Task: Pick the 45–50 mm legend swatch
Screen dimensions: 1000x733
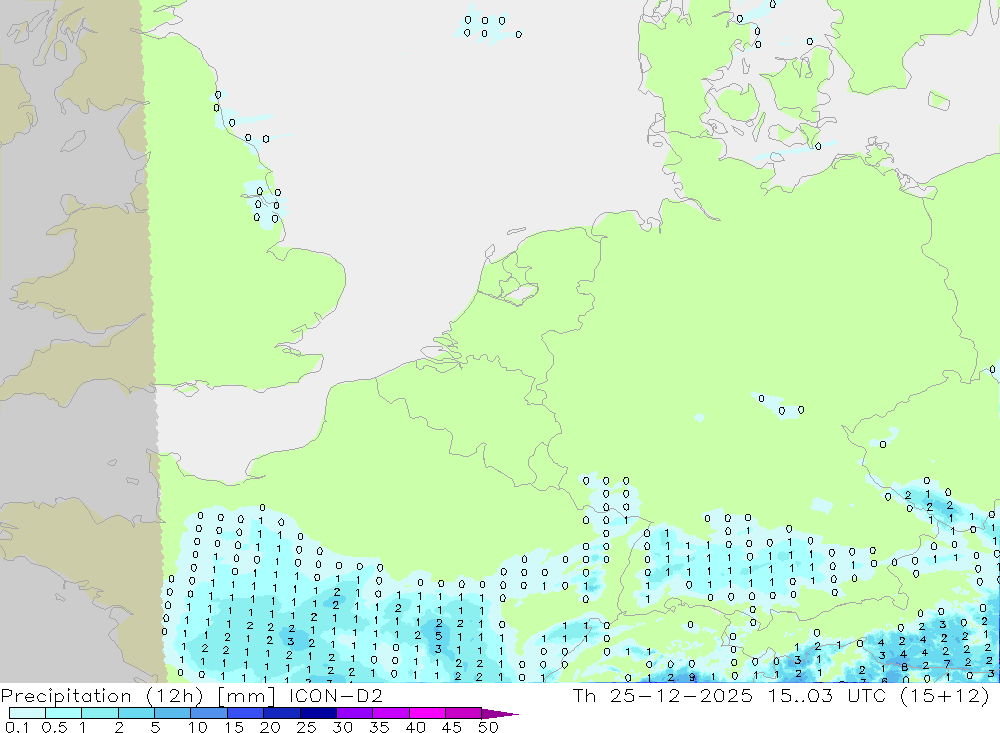Action: 464,713
